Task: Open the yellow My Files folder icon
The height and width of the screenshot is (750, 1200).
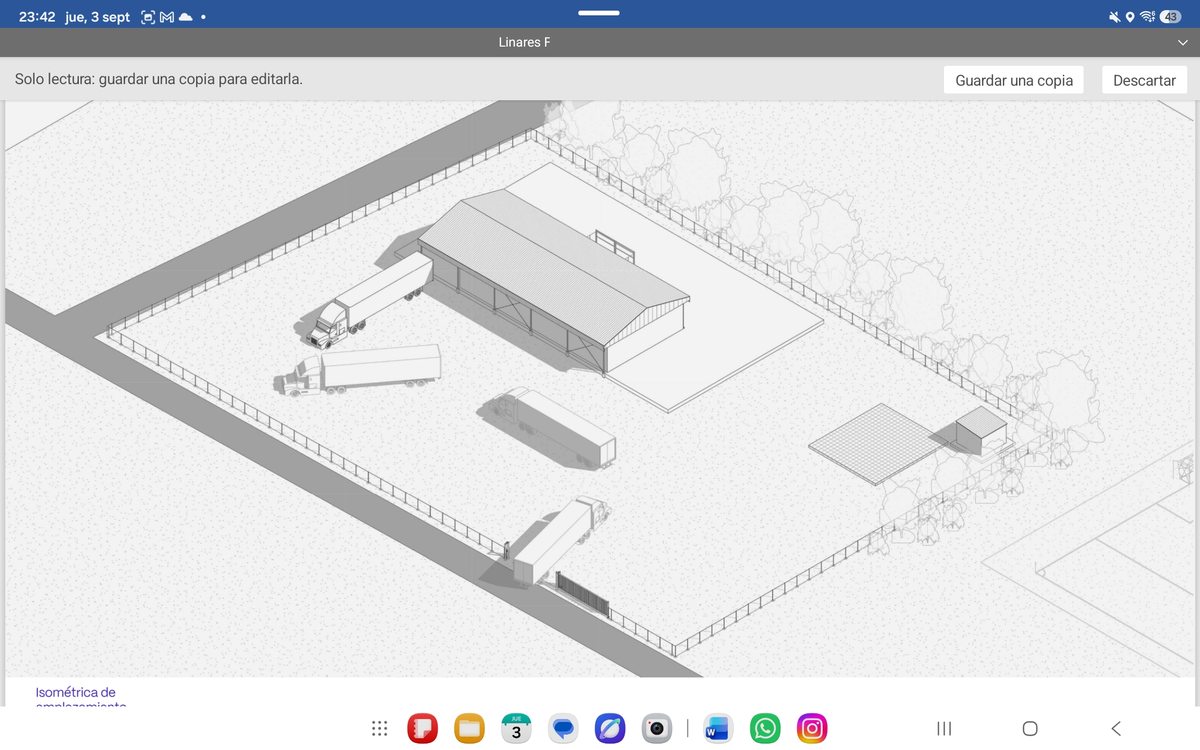Action: (x=469, y=729)
